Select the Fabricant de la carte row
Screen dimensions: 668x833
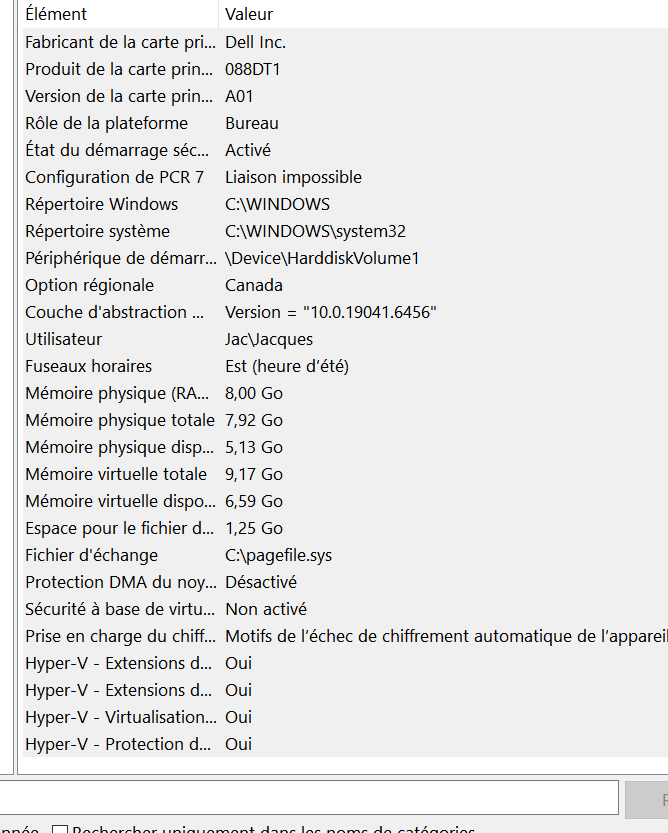click(345, 42)
